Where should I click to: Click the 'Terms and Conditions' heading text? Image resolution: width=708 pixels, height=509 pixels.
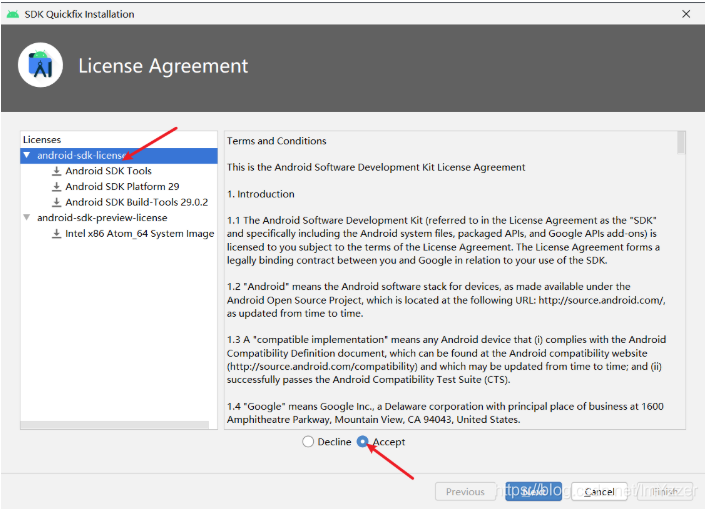pos(276,141)
